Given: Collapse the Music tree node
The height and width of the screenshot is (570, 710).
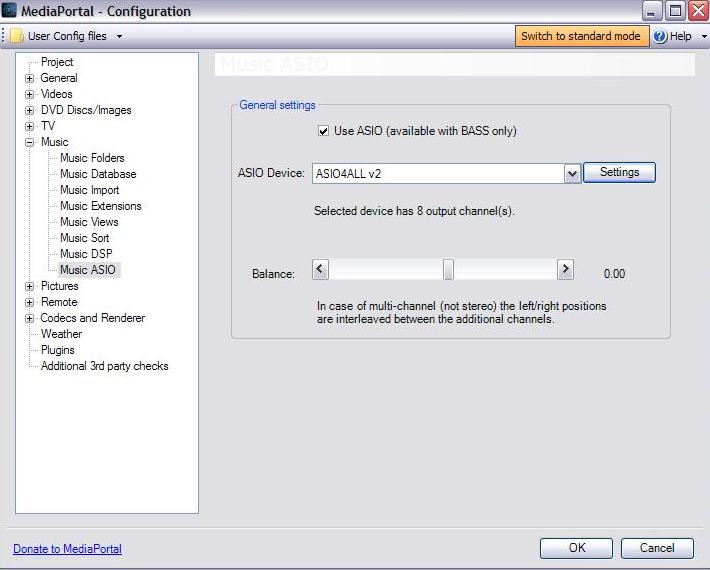Looking at the screenshot, I should [30, 142].
